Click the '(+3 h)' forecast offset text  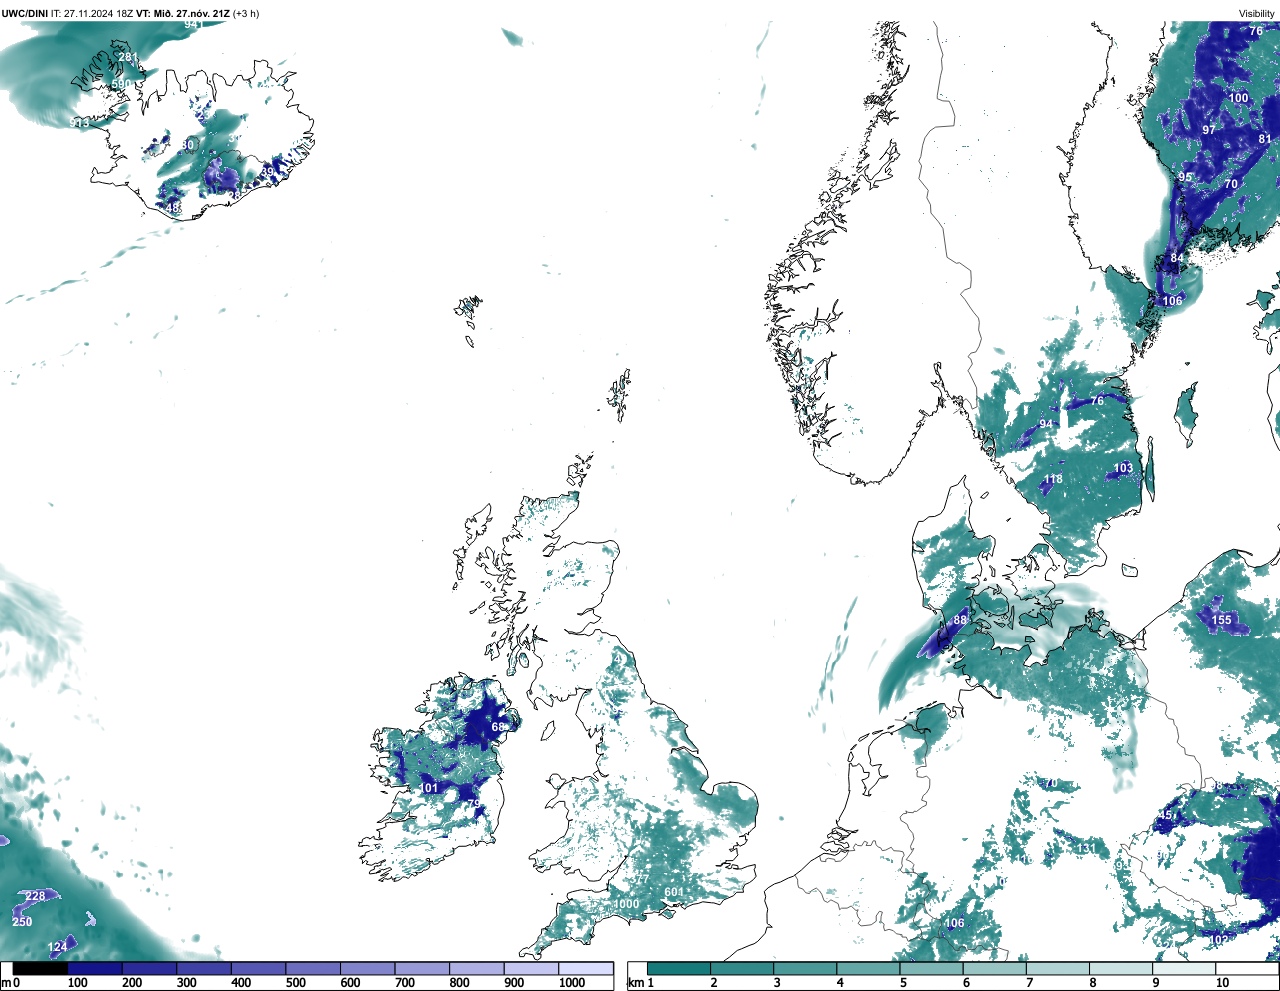coord(246,14)
